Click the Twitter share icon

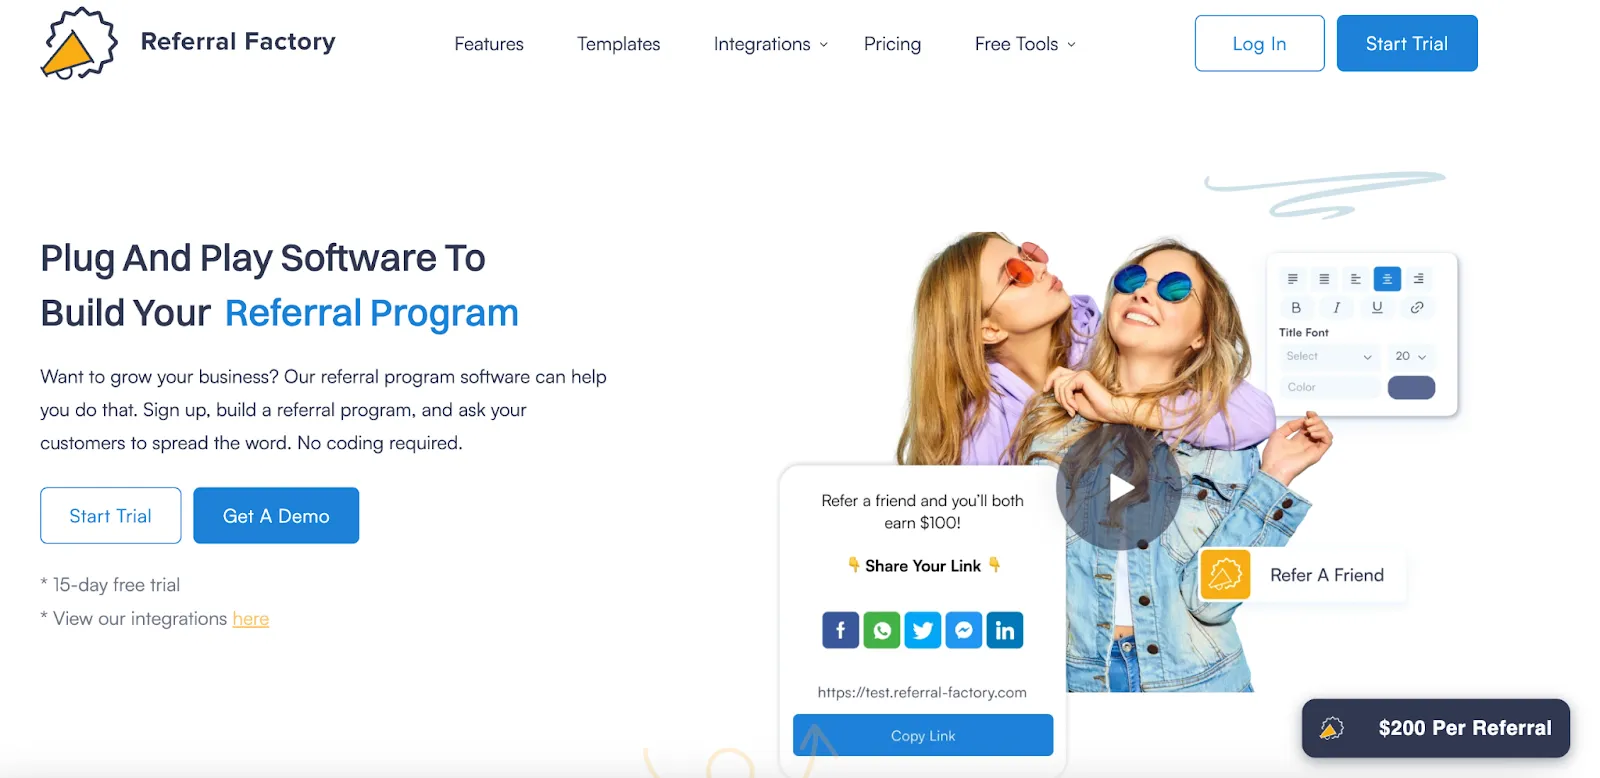click(x=923, y=630)
